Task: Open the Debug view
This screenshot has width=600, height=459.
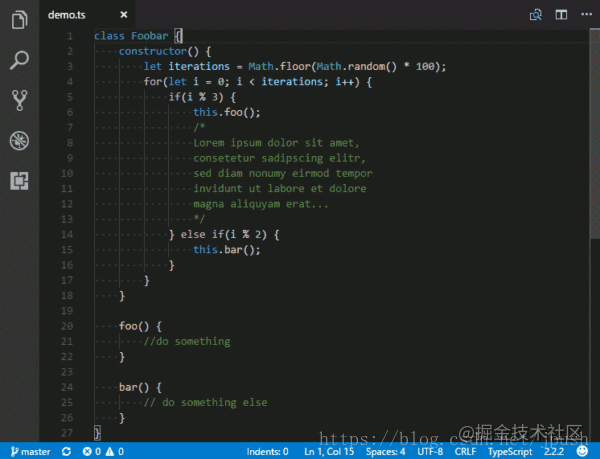Action: click(19, 140)
